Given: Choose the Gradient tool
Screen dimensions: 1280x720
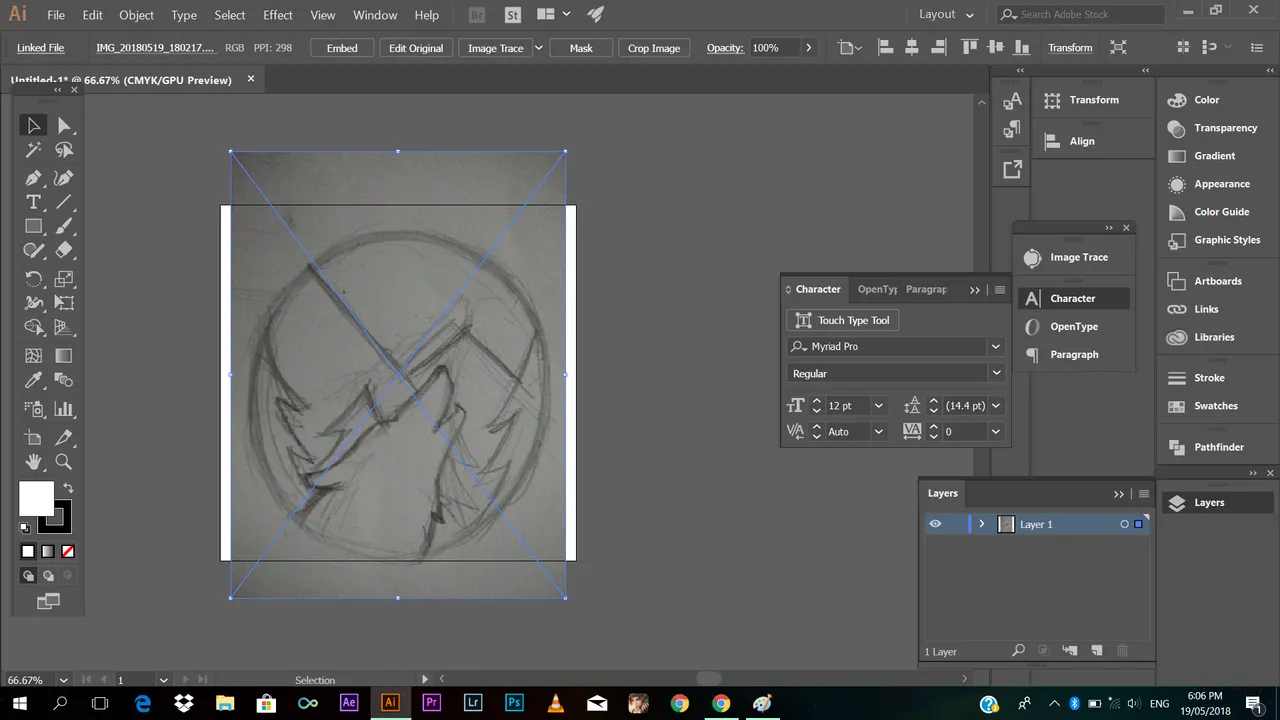Looking at the screenshot, I should click(64, 355).
